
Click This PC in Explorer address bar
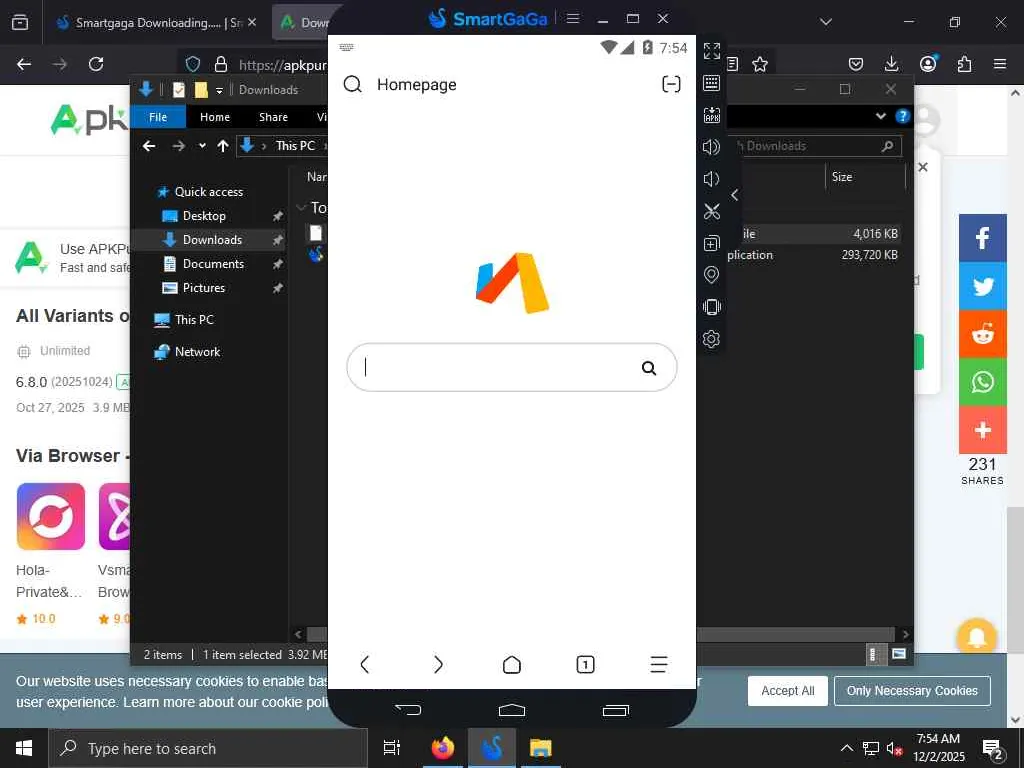pyautogui.click(x=295, y=146)
